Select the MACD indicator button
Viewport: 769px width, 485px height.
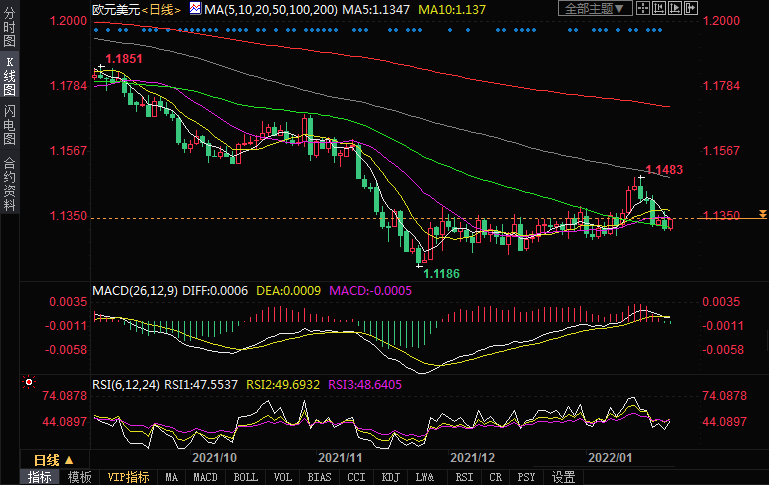click(x=207, y=477)
